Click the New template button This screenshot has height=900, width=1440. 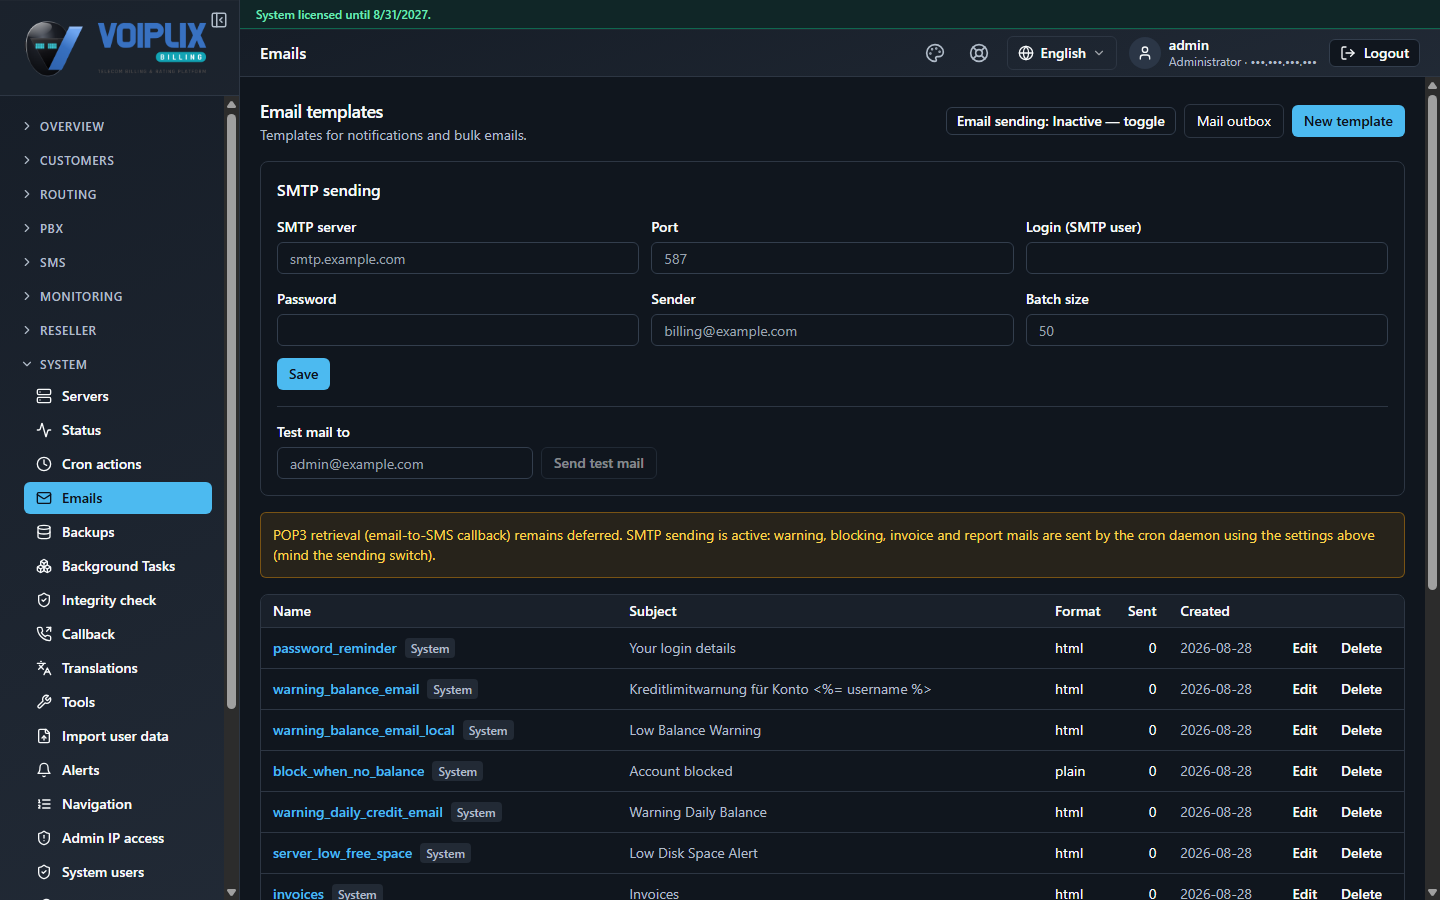[1348, 121]
